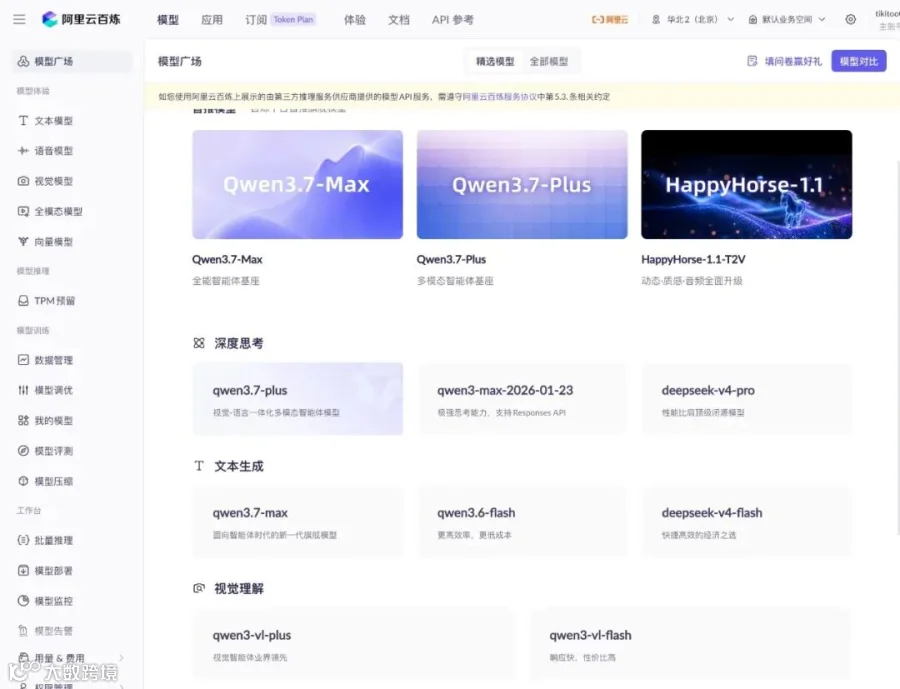This screenshot has width=900, height=689.
Task: Click the 数据管理 sidebar icon
Action: pos(23,360)
